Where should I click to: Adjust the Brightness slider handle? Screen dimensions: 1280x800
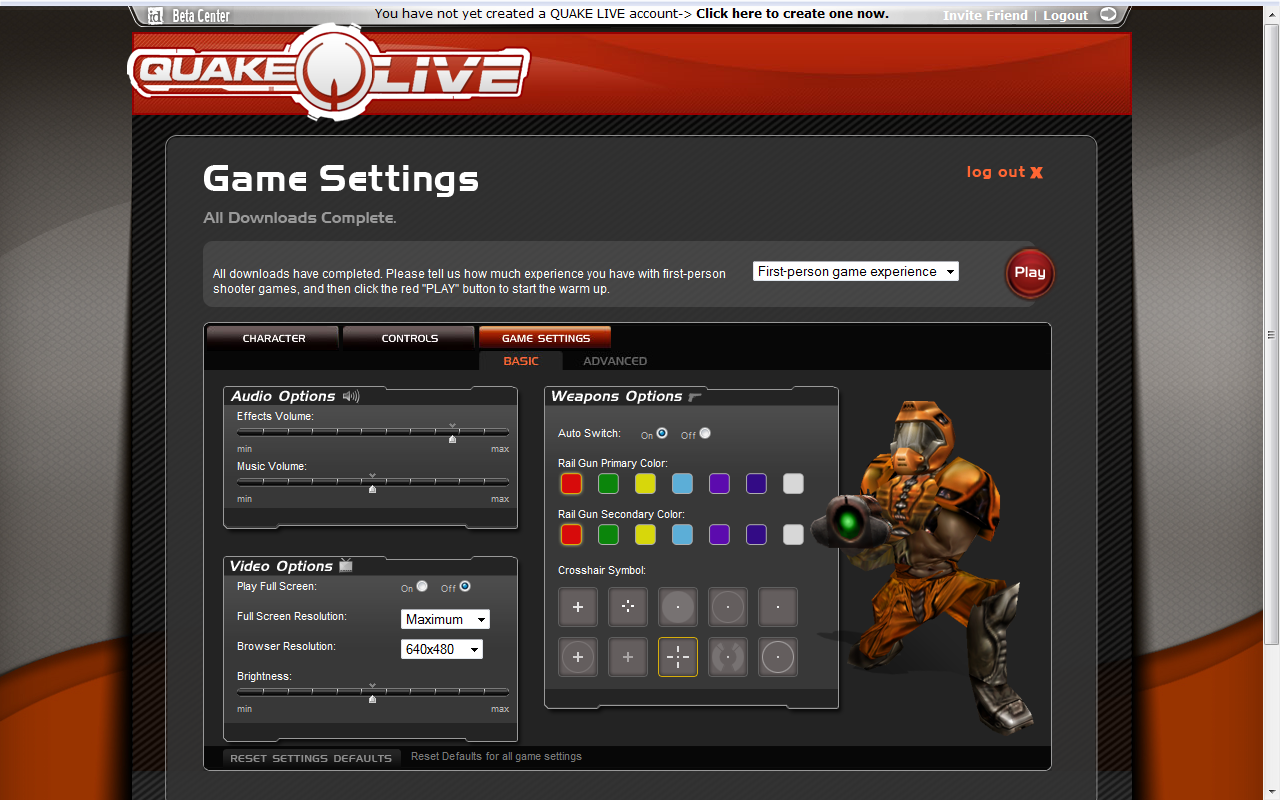click(x=372, y=698)
